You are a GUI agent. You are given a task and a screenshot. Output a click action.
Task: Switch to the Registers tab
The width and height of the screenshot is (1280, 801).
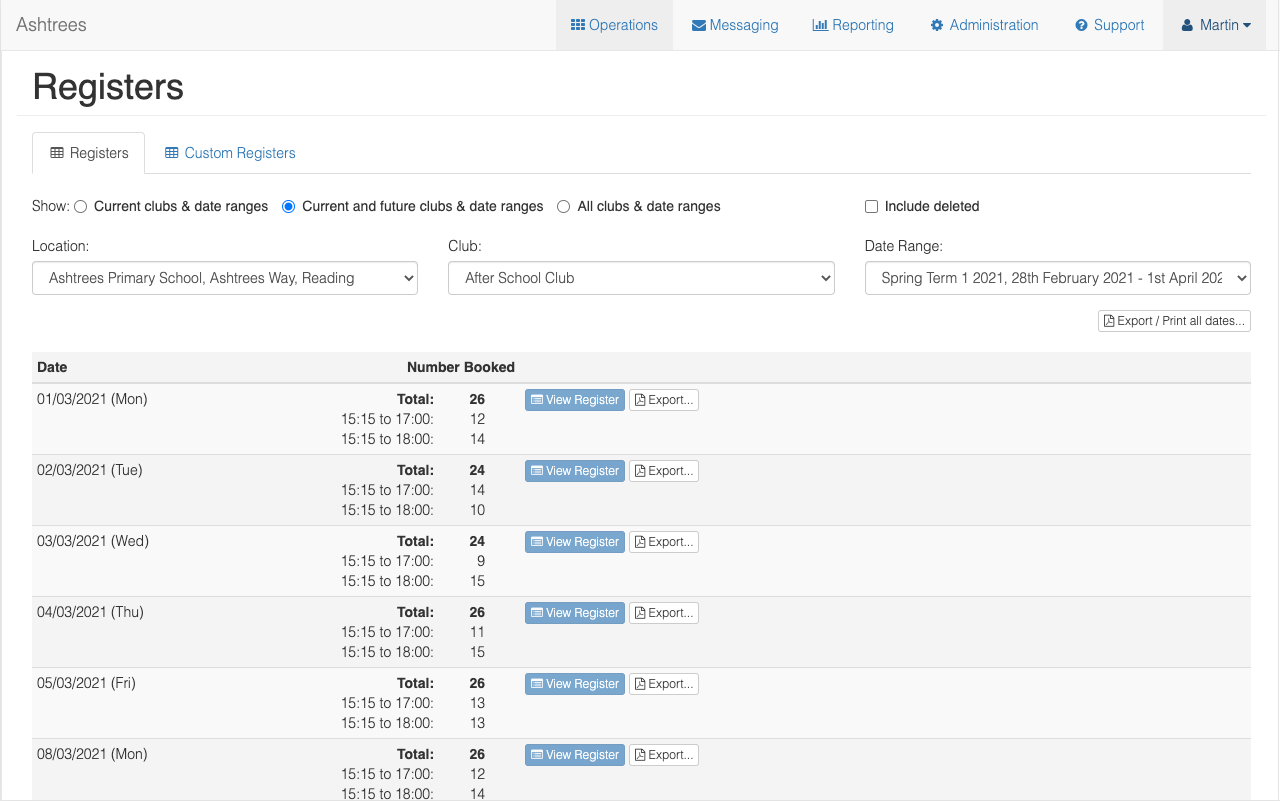point(89,153)
